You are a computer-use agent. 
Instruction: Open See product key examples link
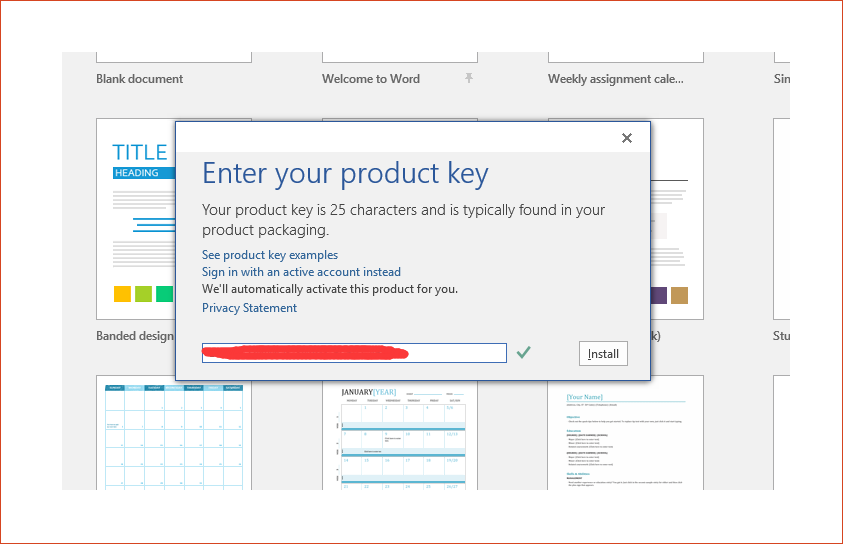(270, 255)
